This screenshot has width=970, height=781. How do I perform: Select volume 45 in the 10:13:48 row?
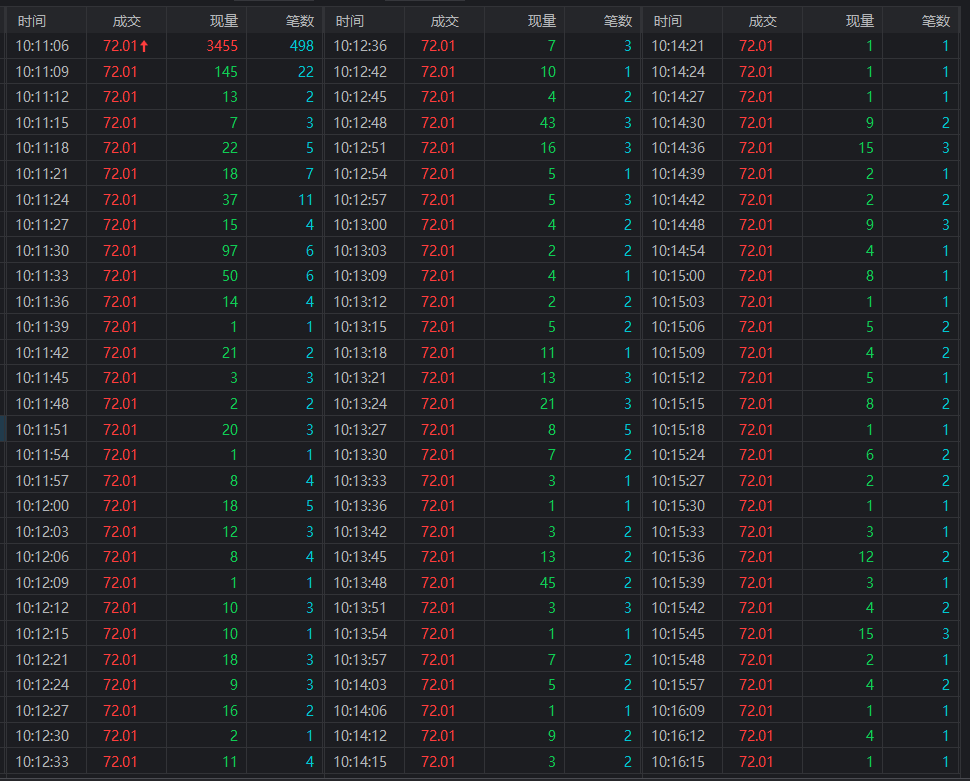(x=547, y=583)
